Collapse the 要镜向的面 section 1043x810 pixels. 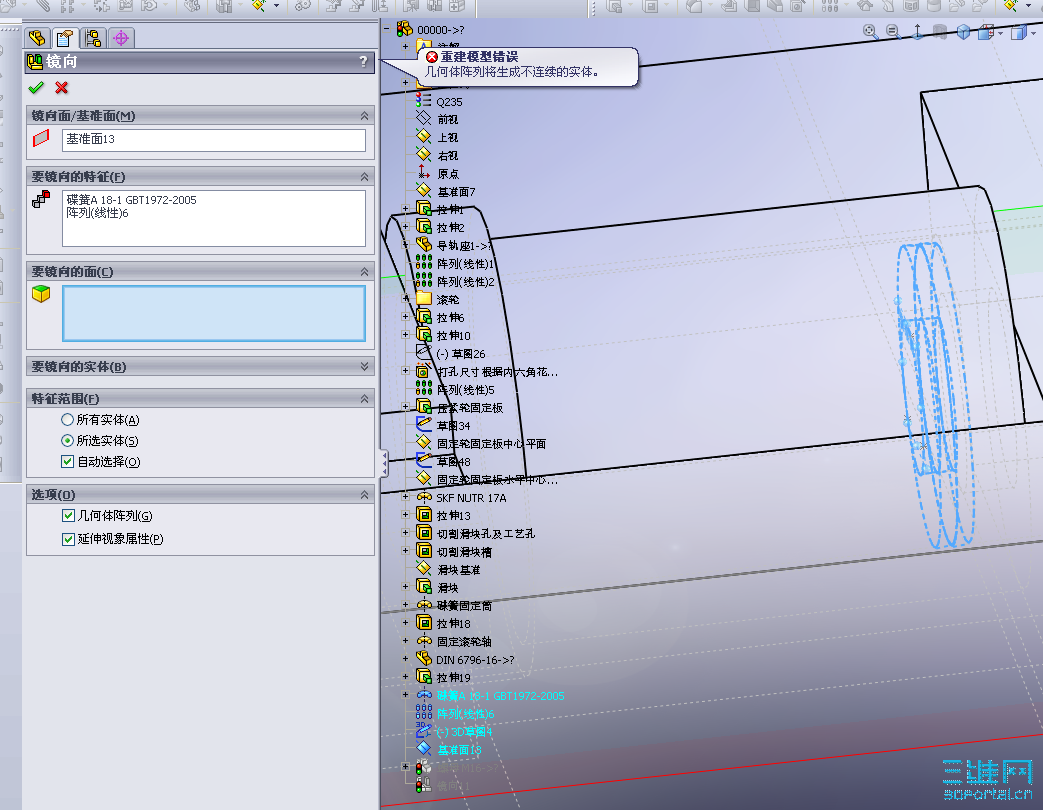(x=365, y=272)
